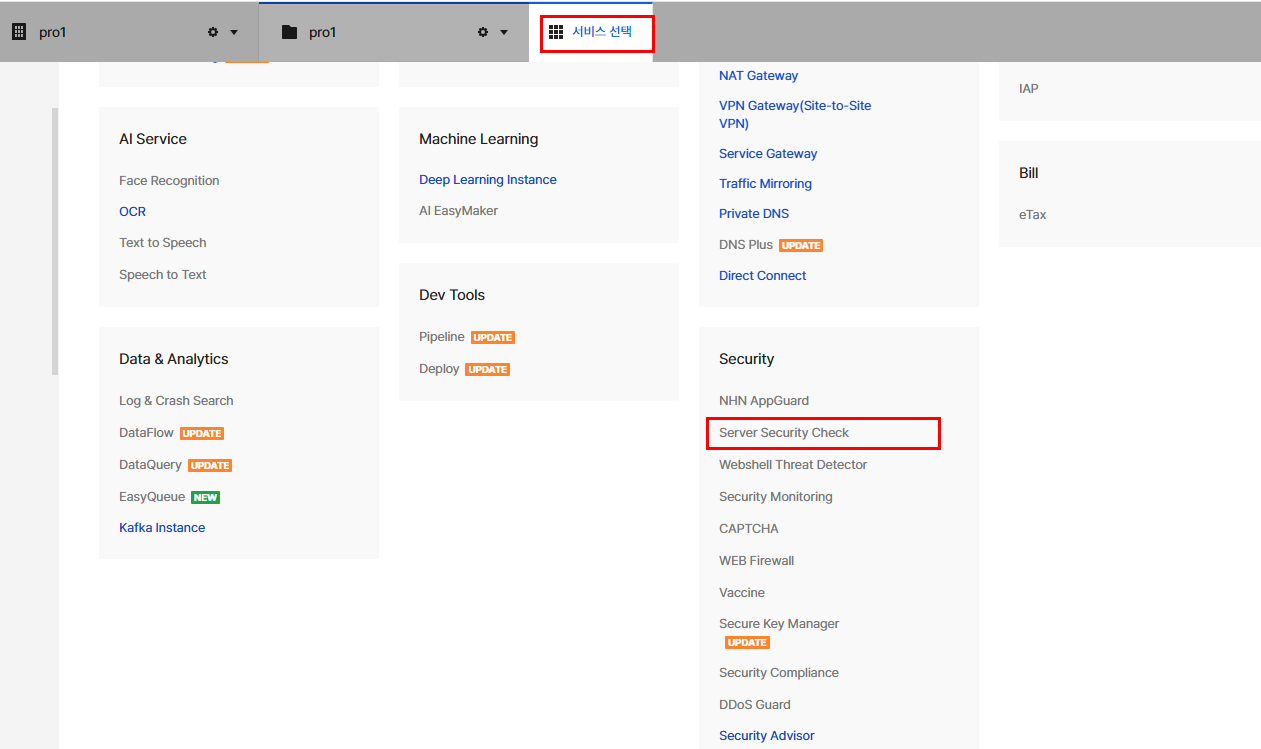Open the Pipeline dev tool

coord(442,337)
